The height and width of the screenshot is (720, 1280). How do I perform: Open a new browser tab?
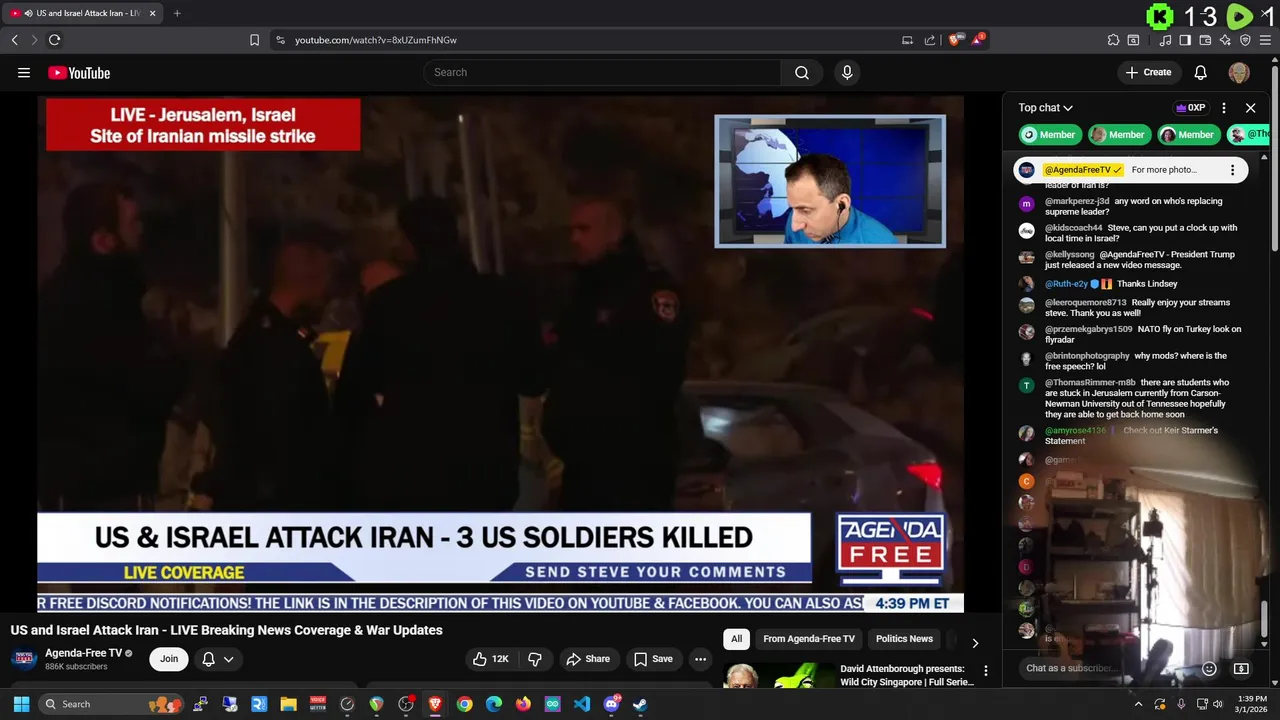[177, 13]
